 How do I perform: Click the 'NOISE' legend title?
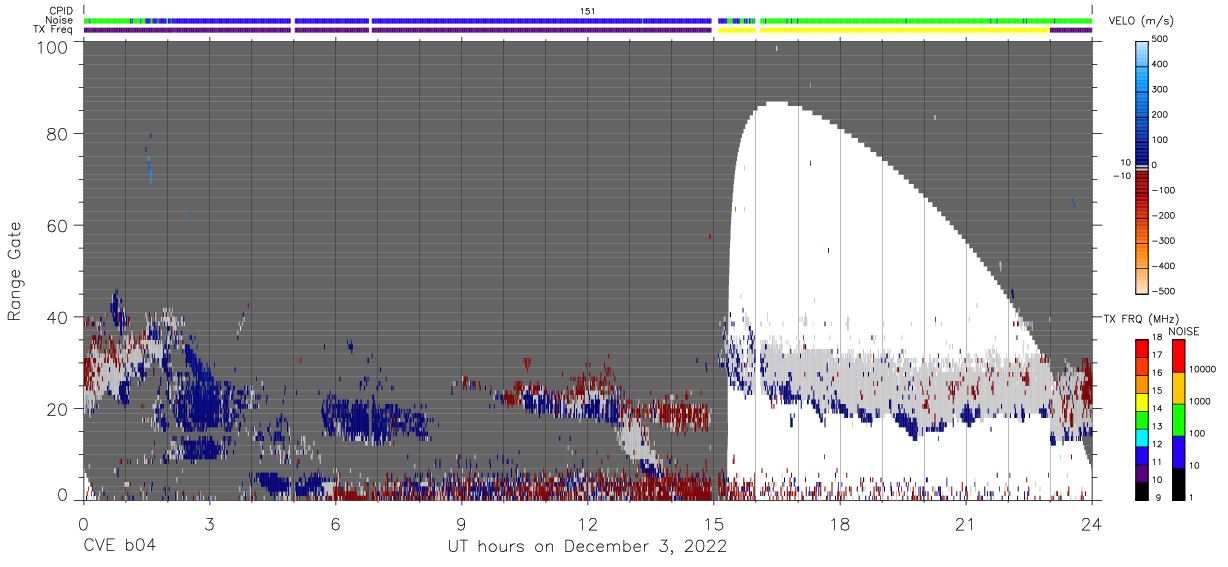point(1184,332)
